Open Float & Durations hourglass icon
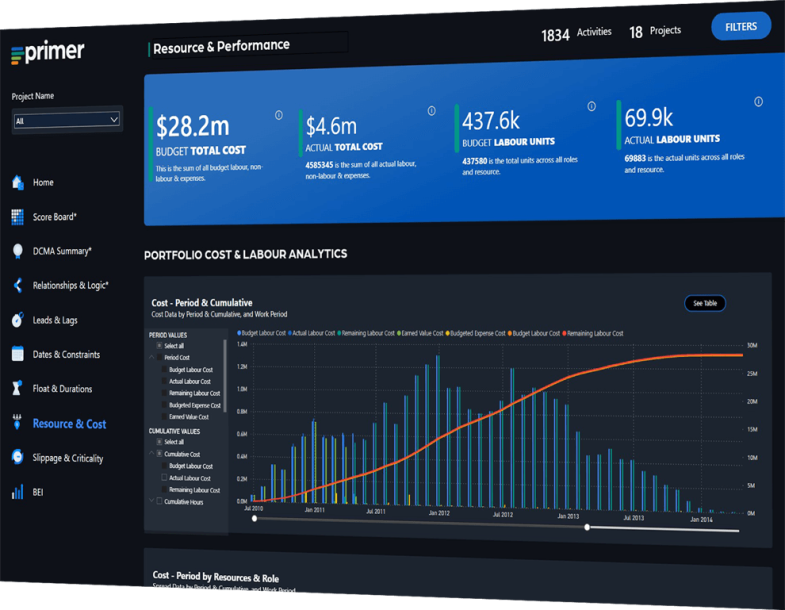The height and width of the screenshot is (610, 785). 17,388
